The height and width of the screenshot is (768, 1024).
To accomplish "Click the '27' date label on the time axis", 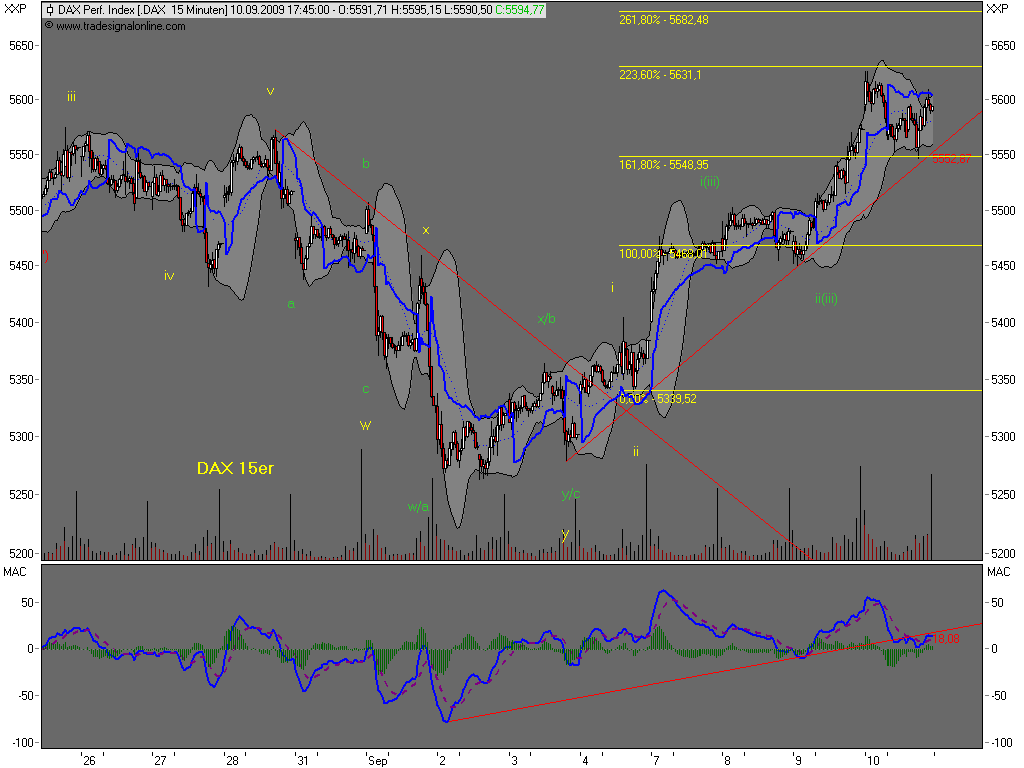I will coord(160,760).
